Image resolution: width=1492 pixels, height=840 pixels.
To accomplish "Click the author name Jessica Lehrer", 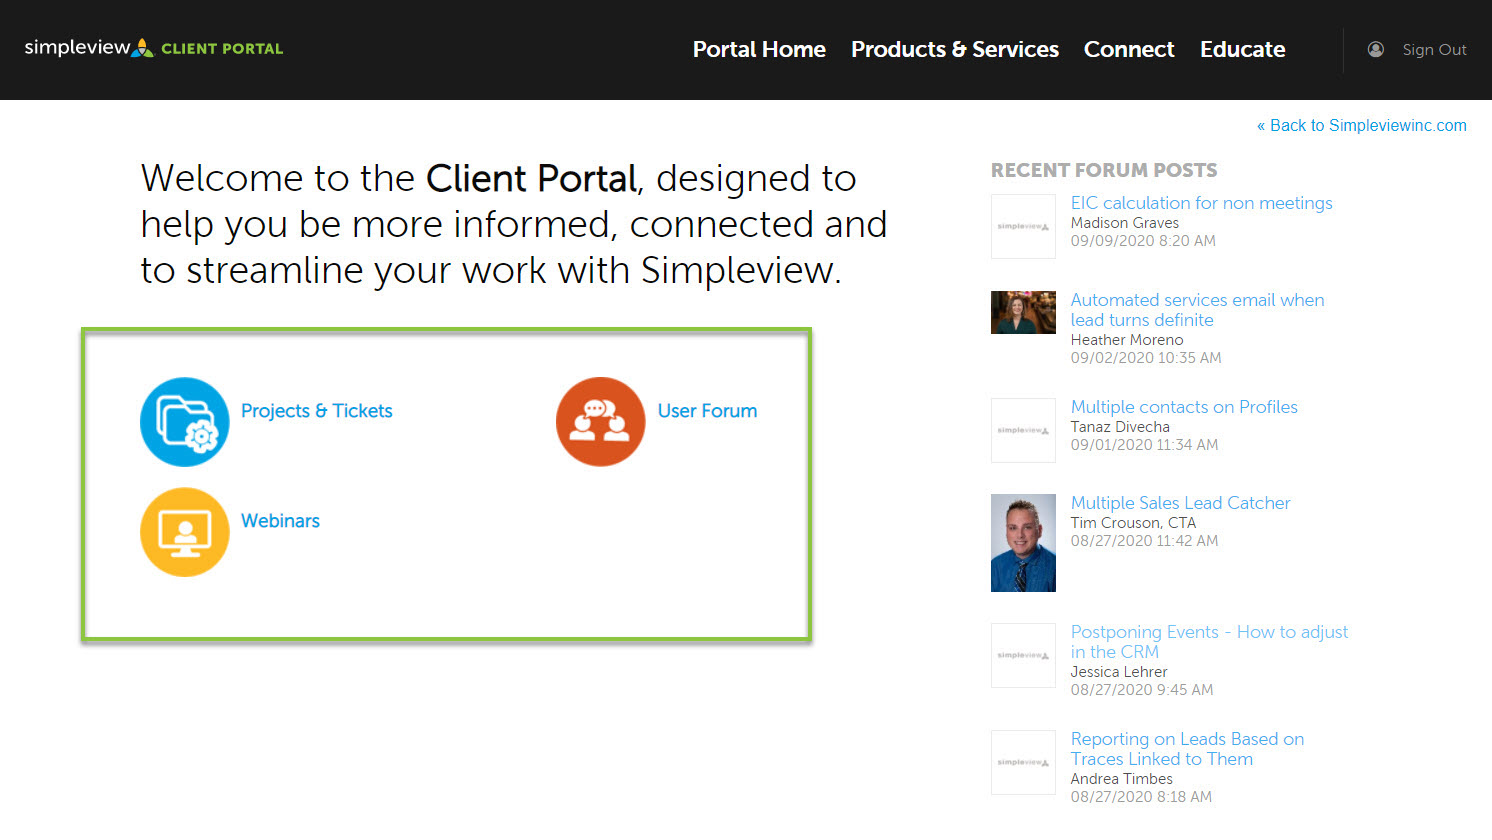I will click(1119, 672).
